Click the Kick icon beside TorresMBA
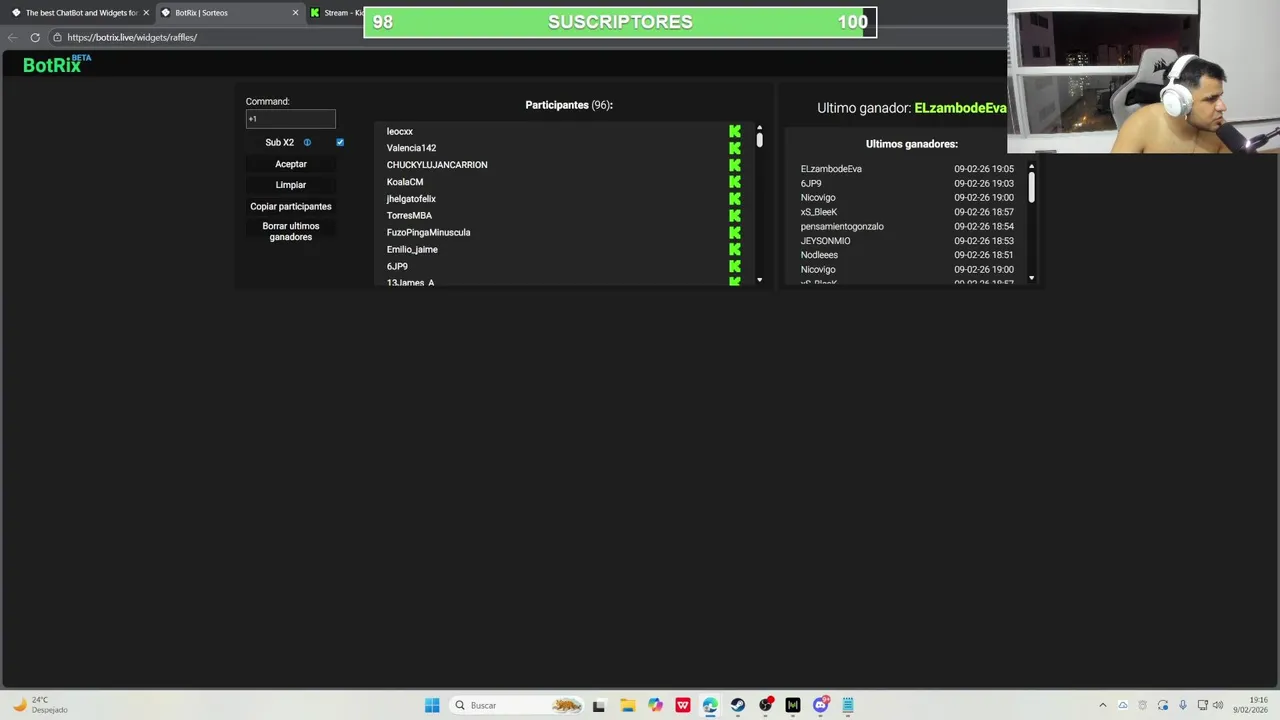 (735, 216)
